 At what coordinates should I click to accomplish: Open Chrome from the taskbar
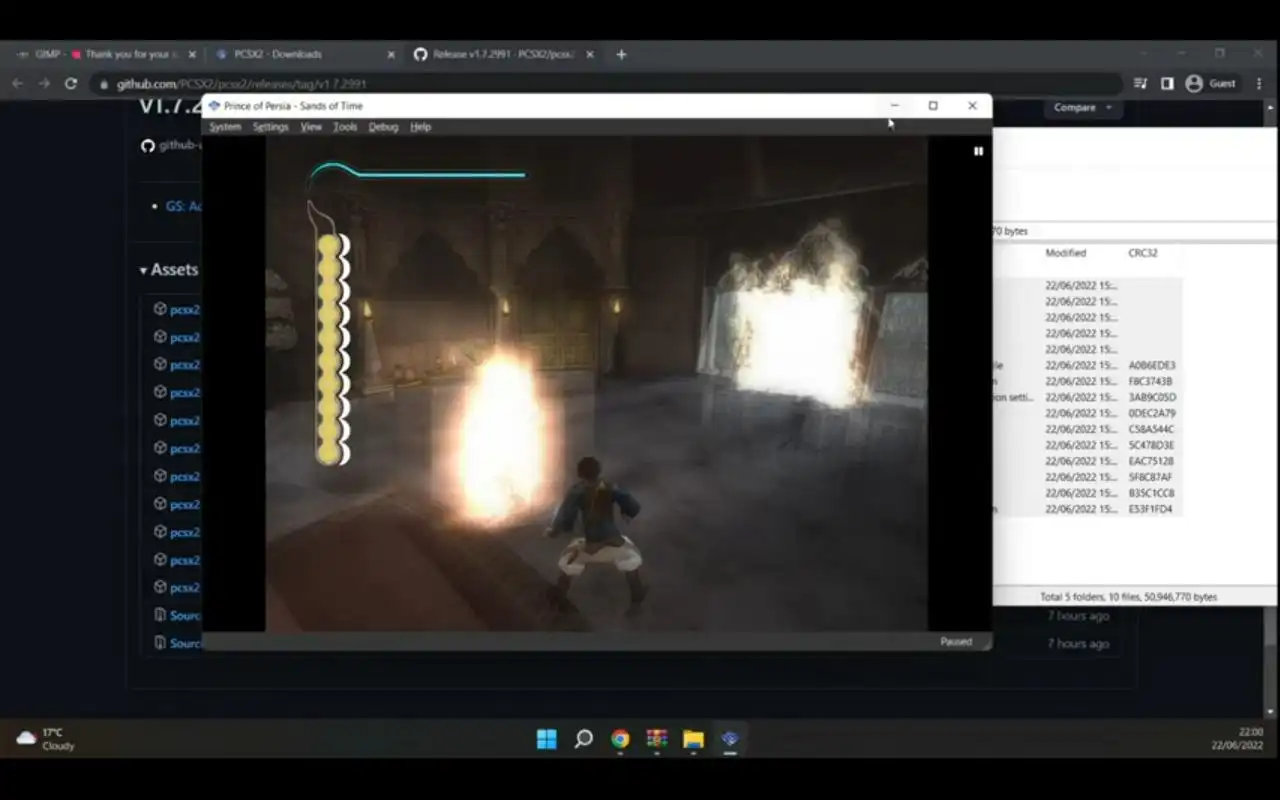(x=620, y=739)
